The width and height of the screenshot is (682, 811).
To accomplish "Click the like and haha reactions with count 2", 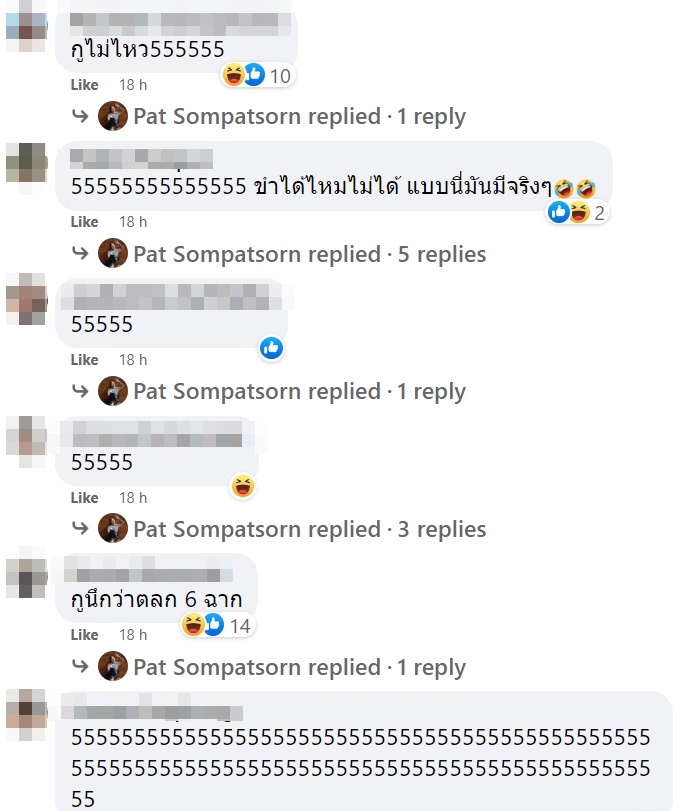I will point(578,213).
